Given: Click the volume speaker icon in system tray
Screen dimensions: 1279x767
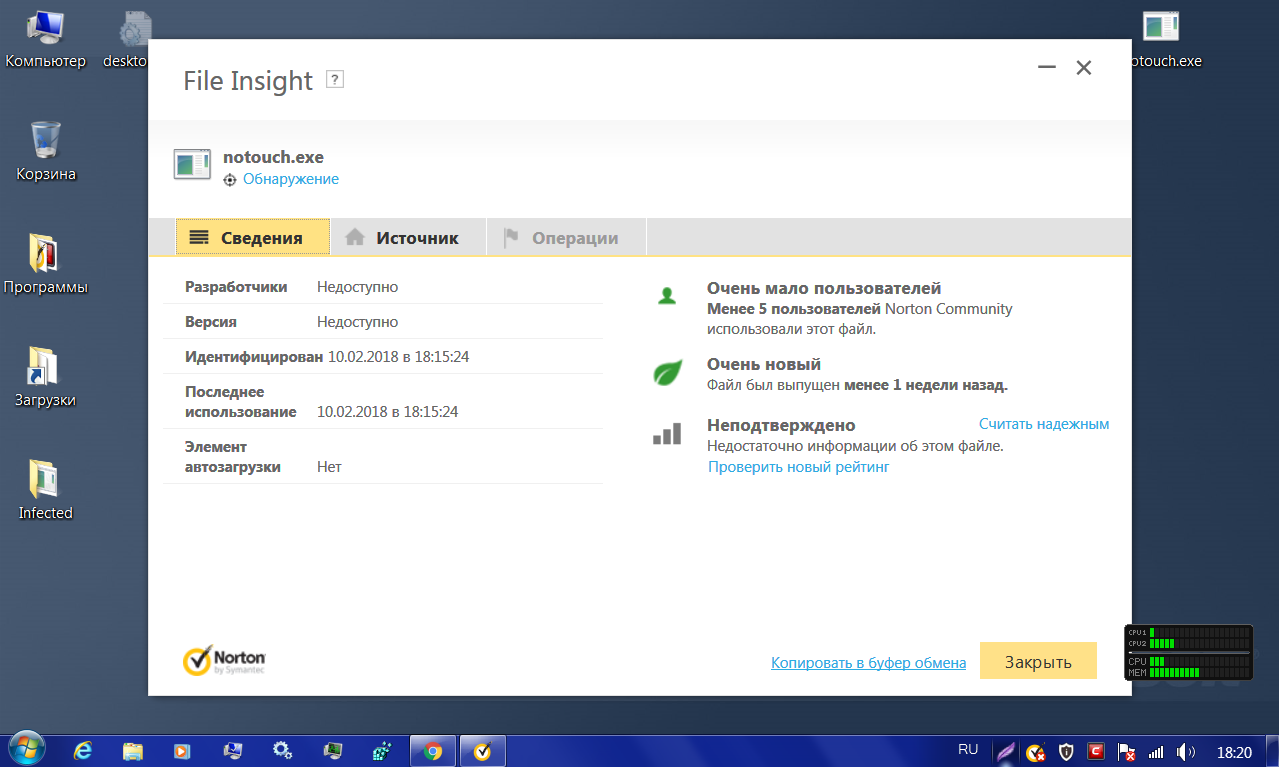Looking at the screenshot, I should [x=1186, y=751].
